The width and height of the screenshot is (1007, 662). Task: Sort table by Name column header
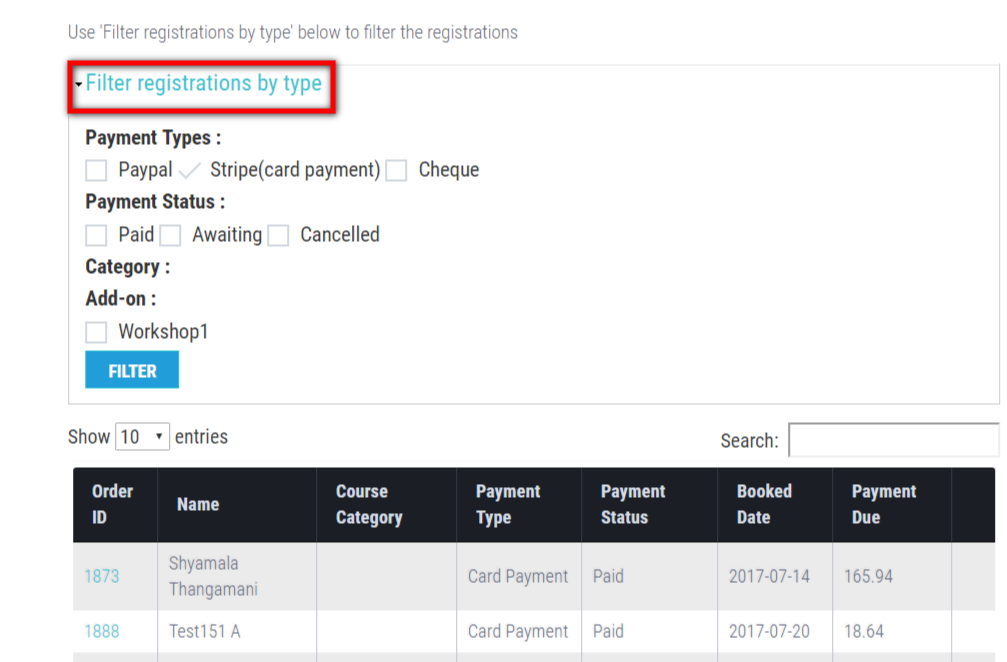237,505
